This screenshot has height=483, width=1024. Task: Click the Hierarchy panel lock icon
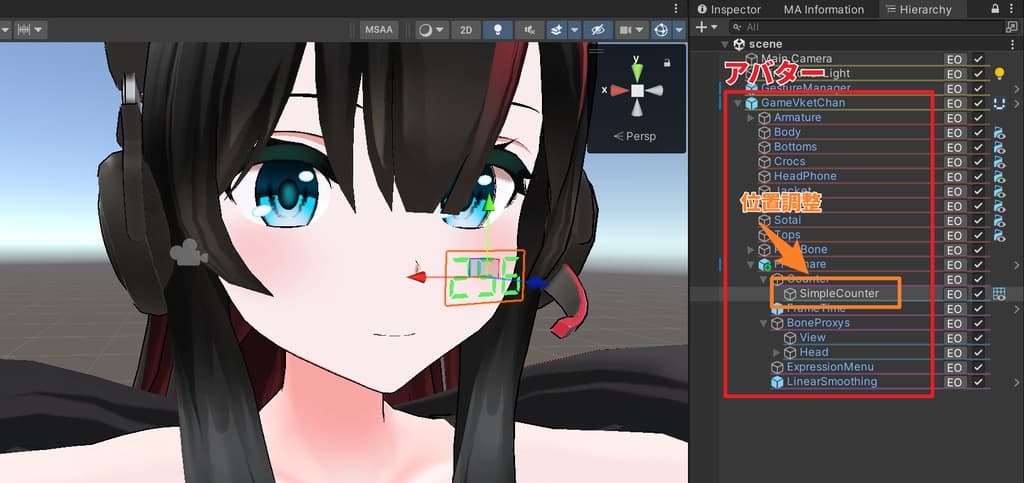(x=995, y=9)
